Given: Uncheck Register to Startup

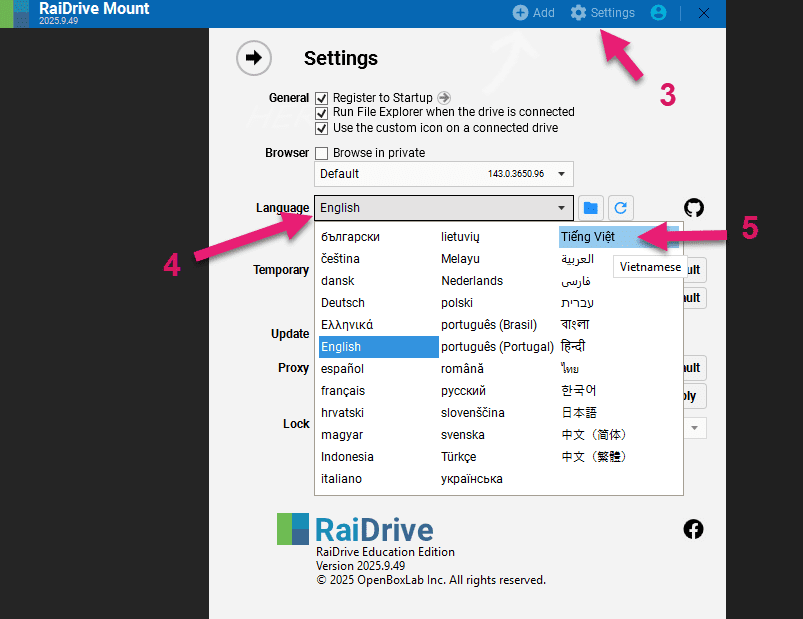Looking at the screenshot, I should point(322,98).
